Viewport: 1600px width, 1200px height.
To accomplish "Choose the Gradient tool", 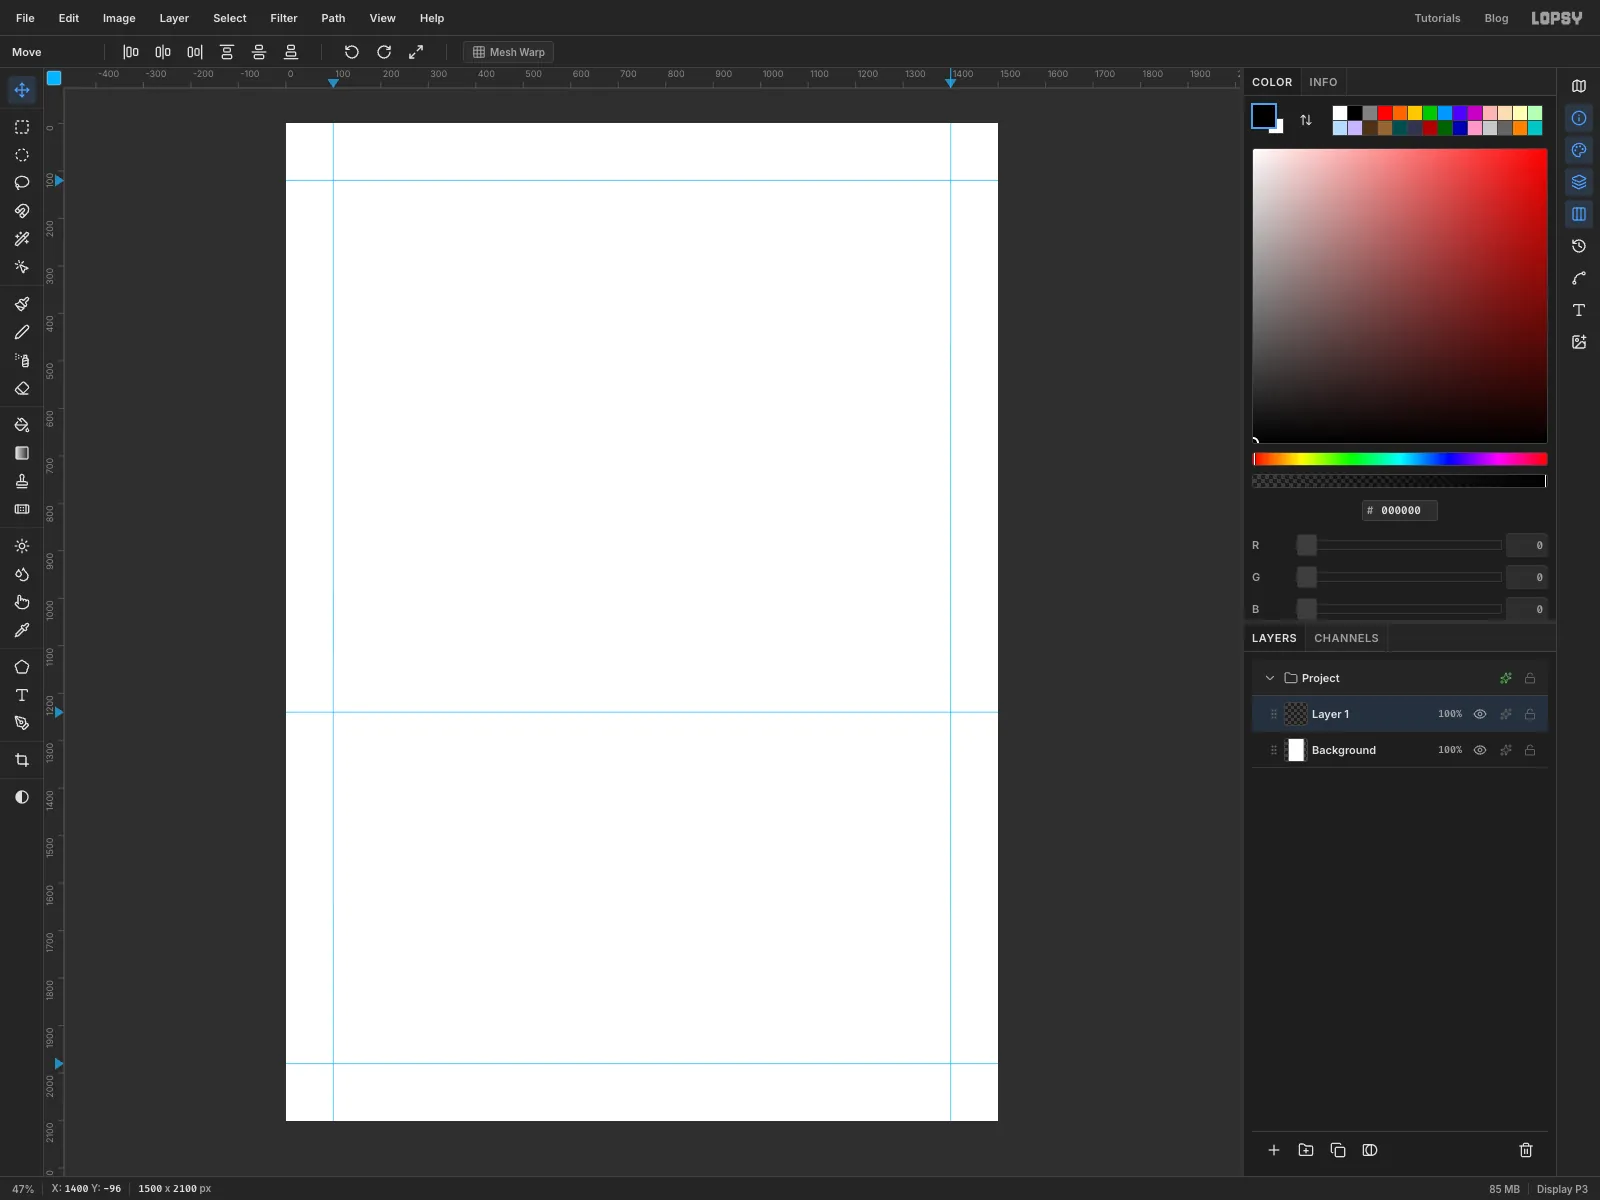I will coord(22,453).
